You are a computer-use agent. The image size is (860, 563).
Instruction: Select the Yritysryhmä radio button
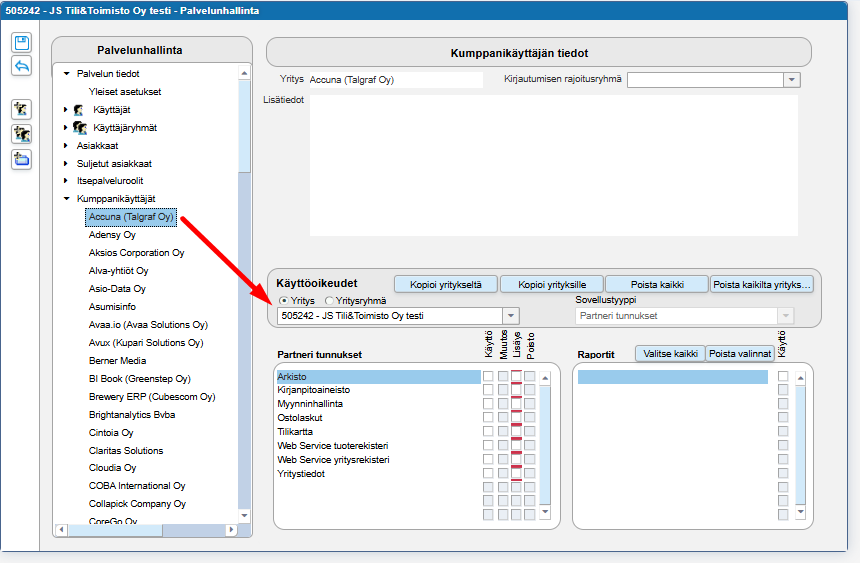(329, 301)
